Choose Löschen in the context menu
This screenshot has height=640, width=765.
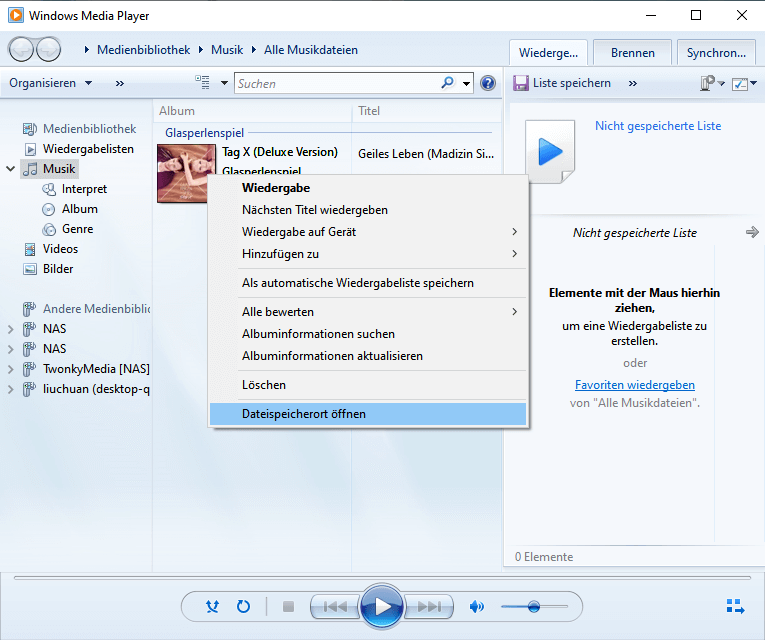[264, 385]
